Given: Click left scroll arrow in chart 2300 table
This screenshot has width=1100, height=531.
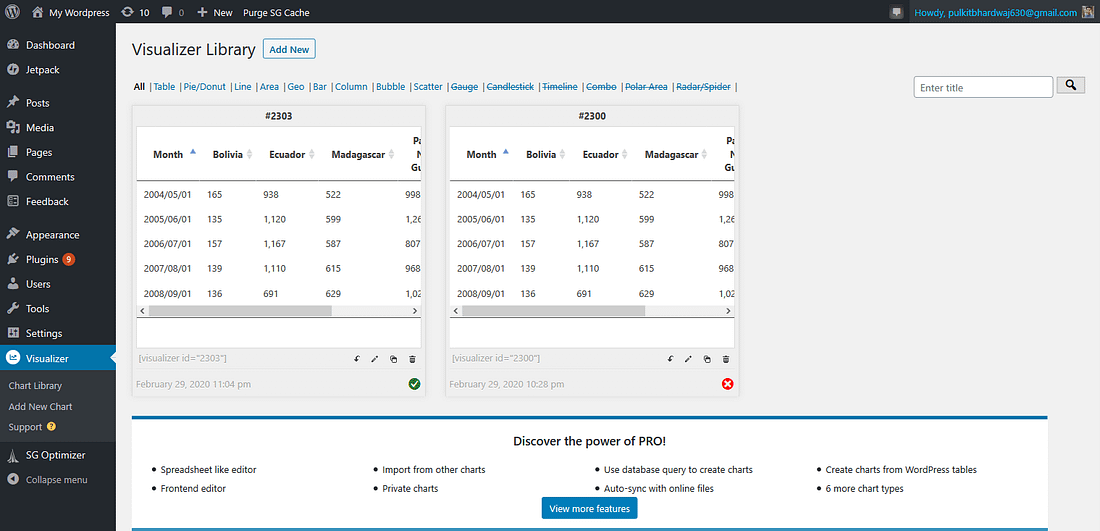Looking at the screenshot, I should point(456,311).
